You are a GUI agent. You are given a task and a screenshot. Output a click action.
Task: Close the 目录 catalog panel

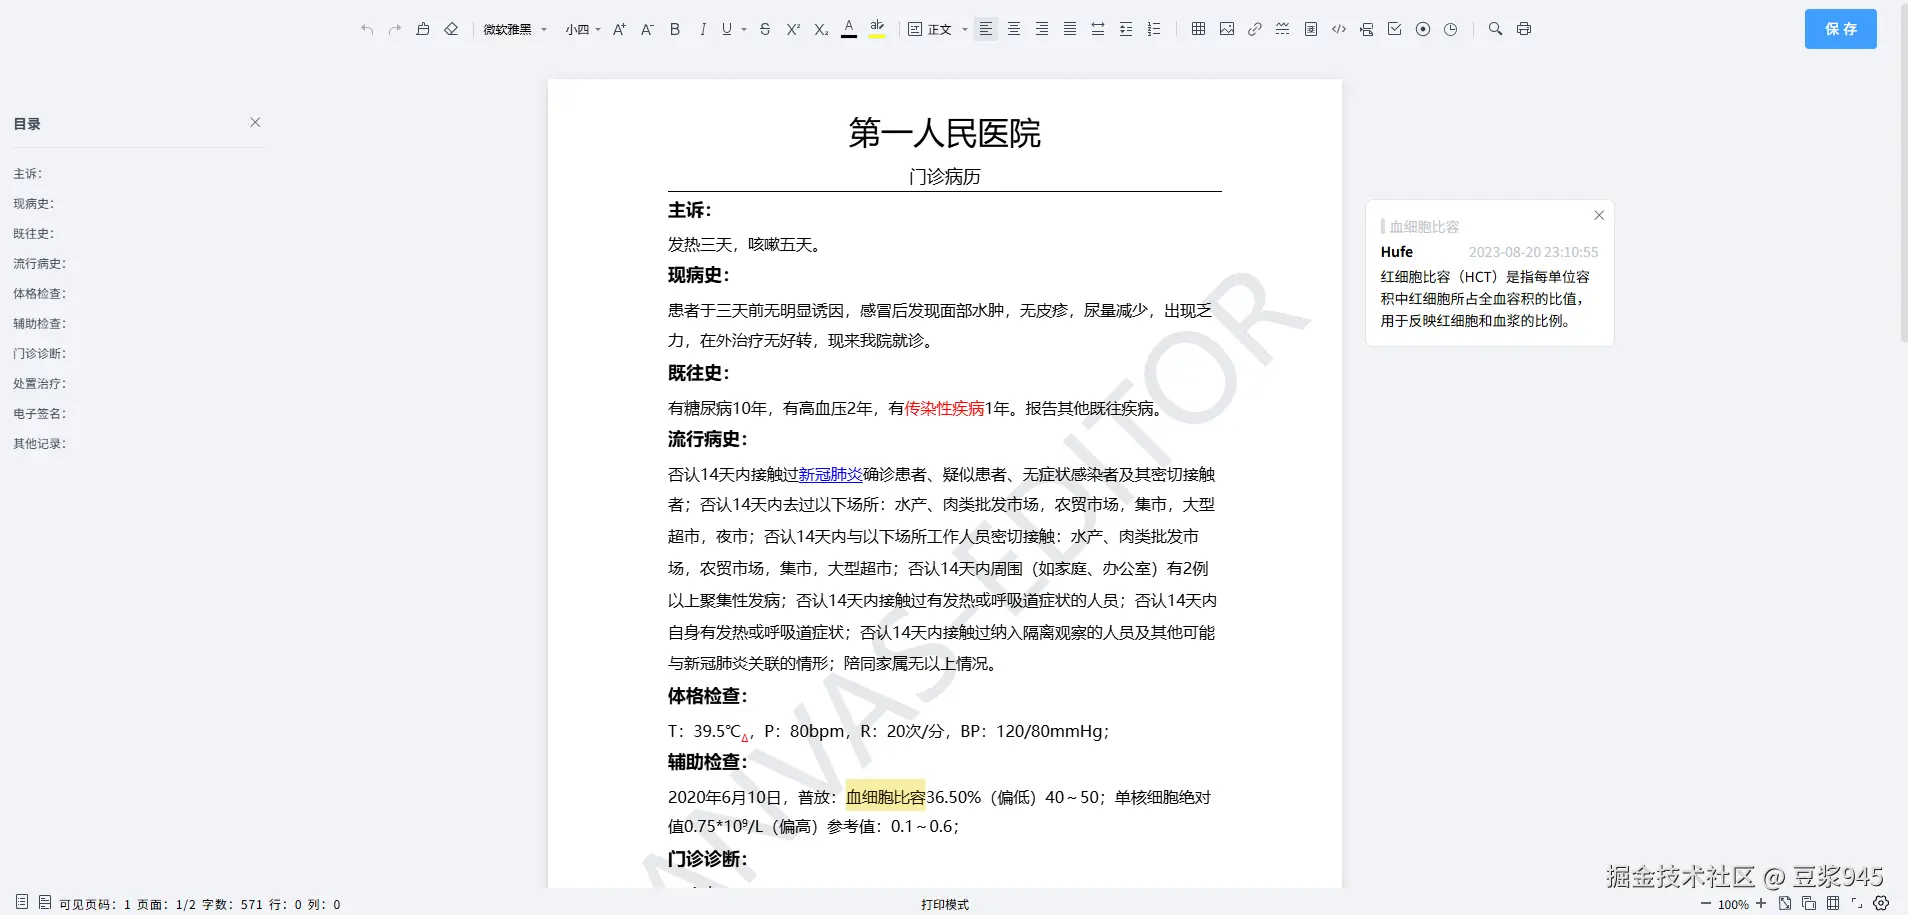point(255,122)
